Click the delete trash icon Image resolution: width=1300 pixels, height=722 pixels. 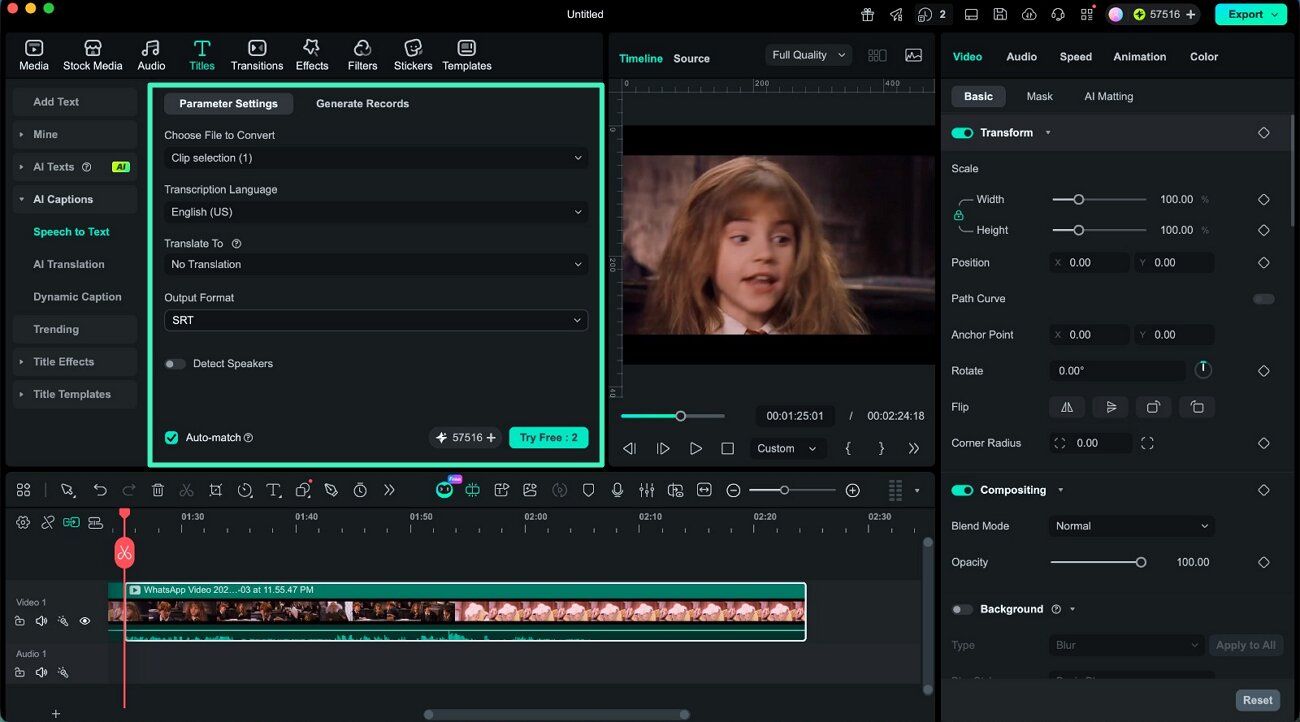(x=158, y=490)
